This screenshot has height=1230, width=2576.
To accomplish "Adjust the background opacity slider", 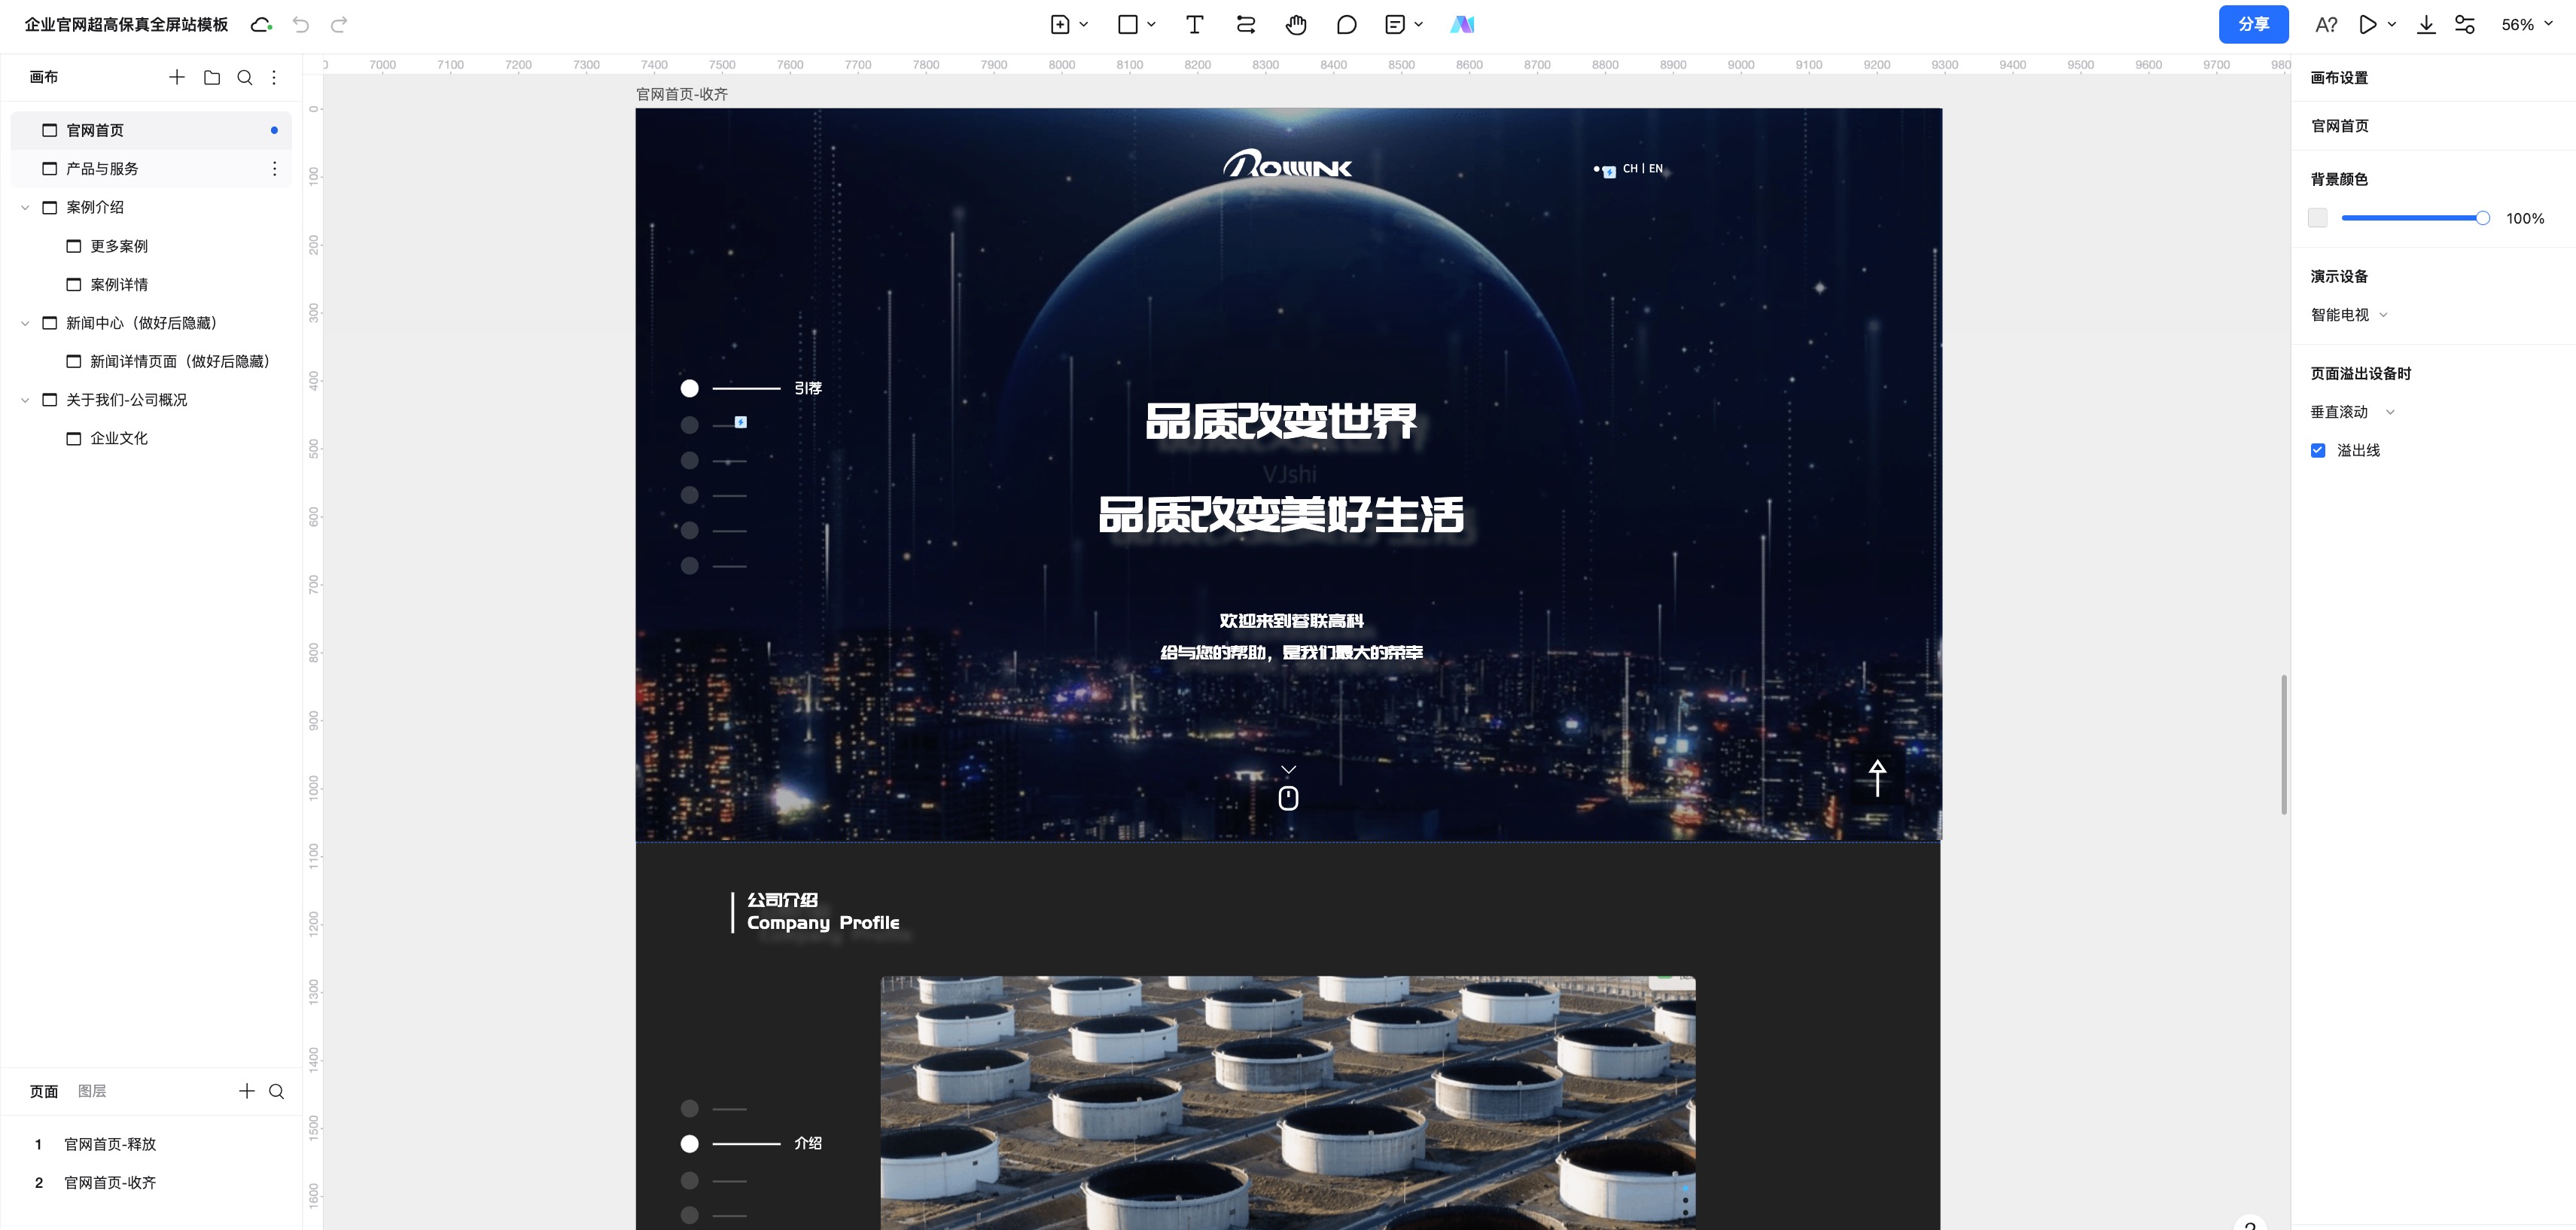I will coord(2415,218).
